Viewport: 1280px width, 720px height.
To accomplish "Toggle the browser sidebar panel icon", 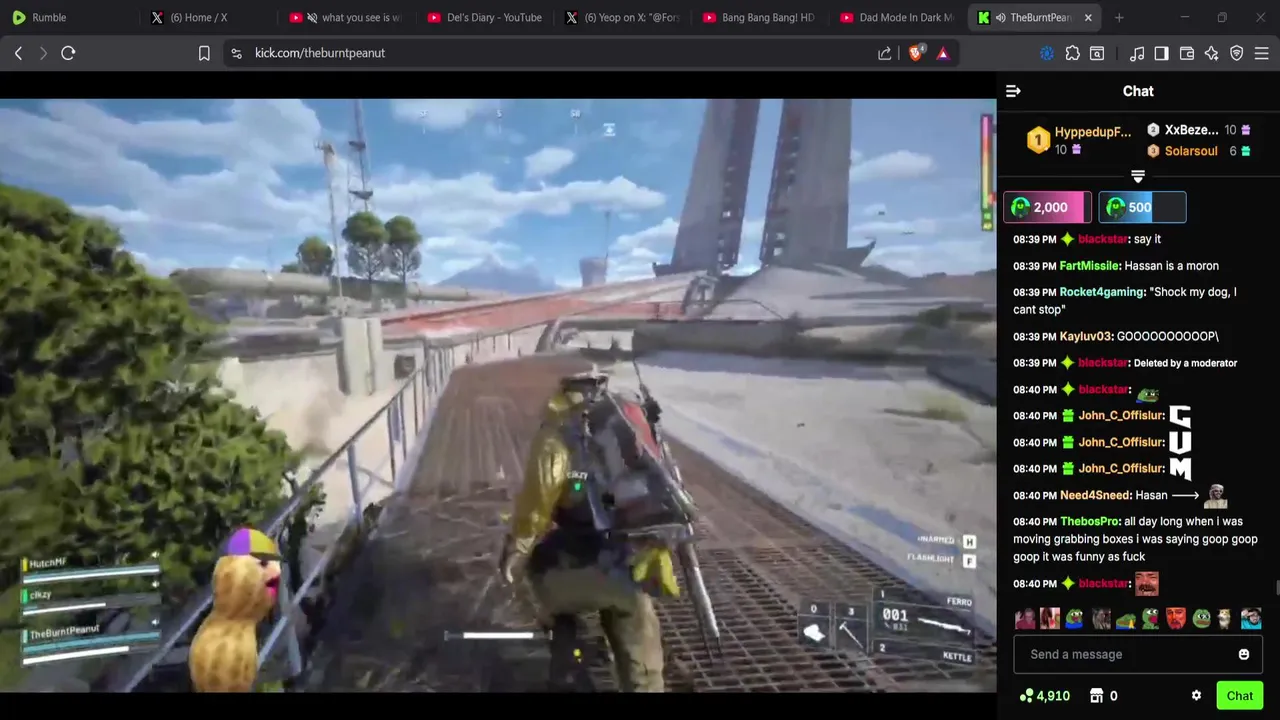I will [x=1161, y=53].
